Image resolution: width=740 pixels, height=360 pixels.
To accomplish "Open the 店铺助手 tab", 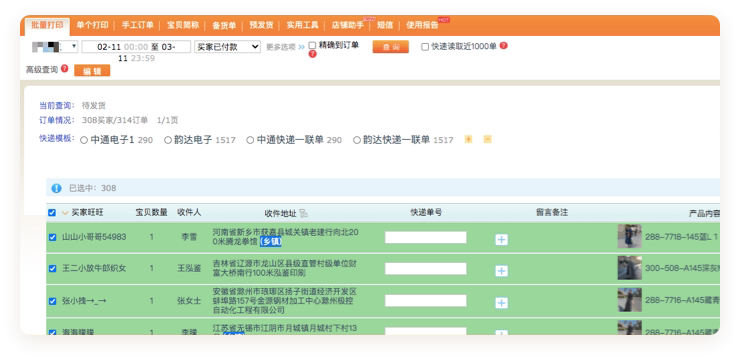I will pos(348,25).
